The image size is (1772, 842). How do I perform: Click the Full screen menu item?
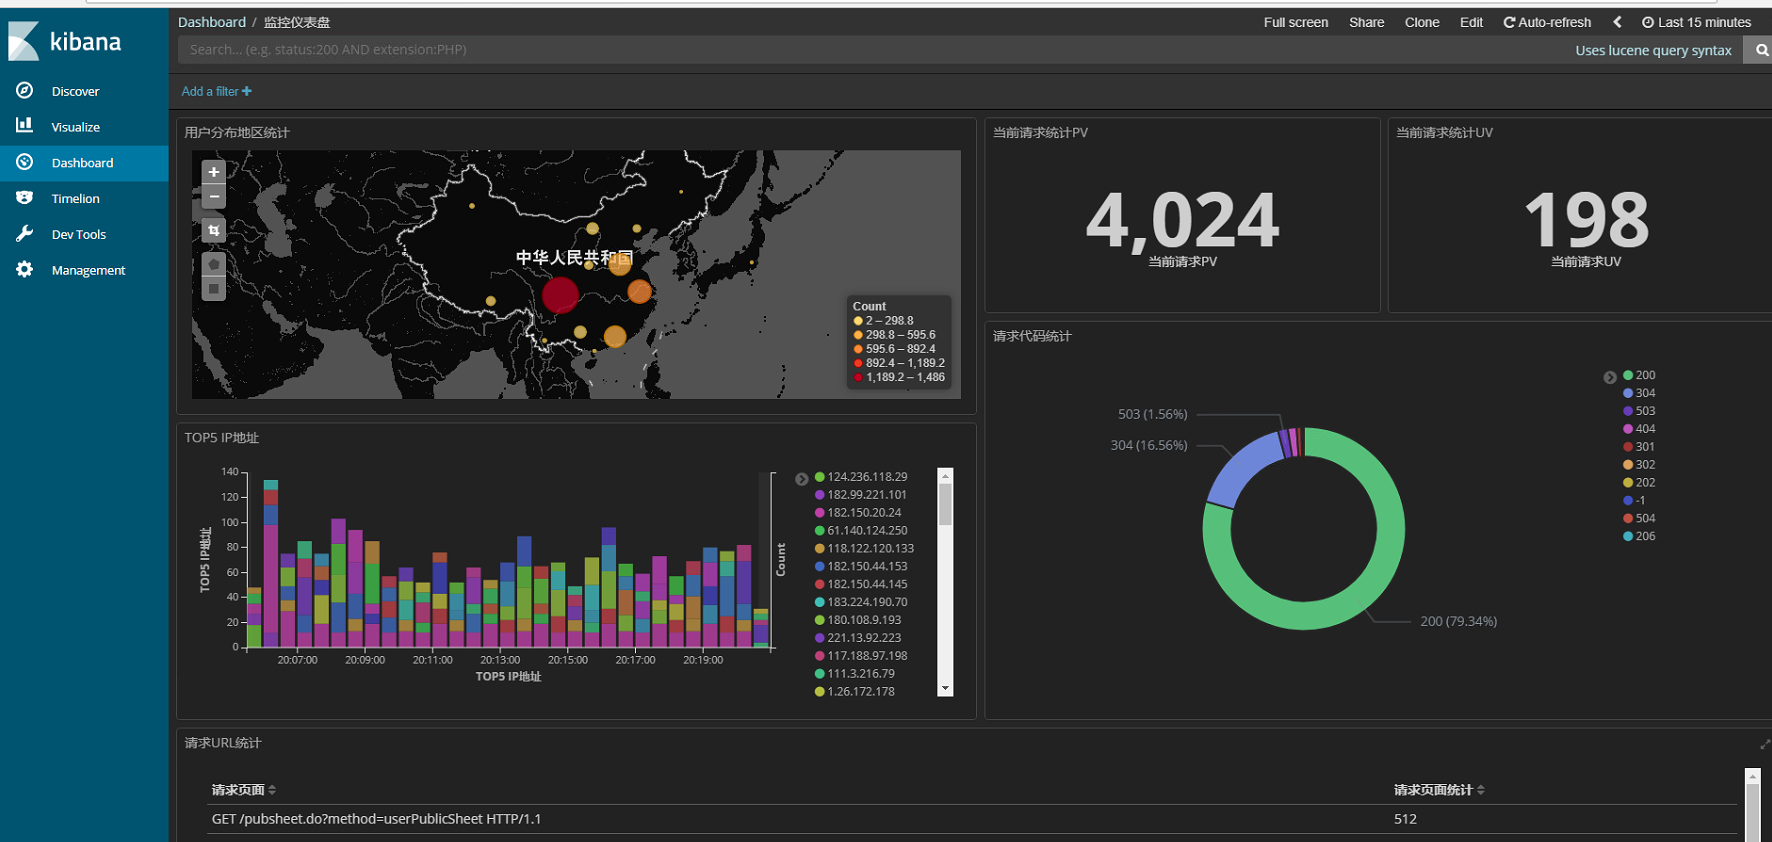(1296, 22)
